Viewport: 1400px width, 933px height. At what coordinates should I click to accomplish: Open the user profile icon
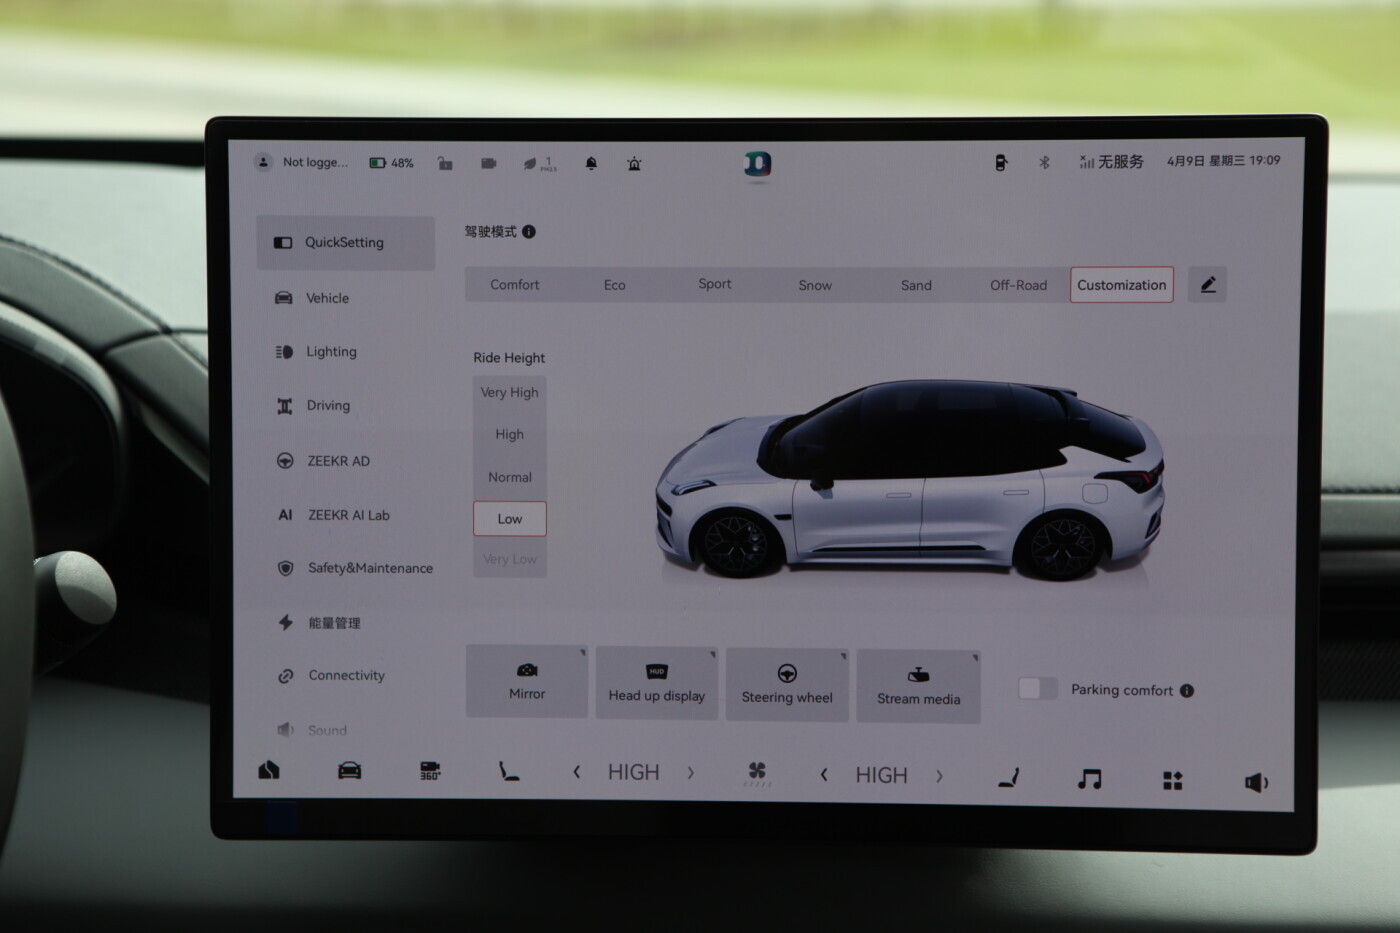[x=263, y=162]
